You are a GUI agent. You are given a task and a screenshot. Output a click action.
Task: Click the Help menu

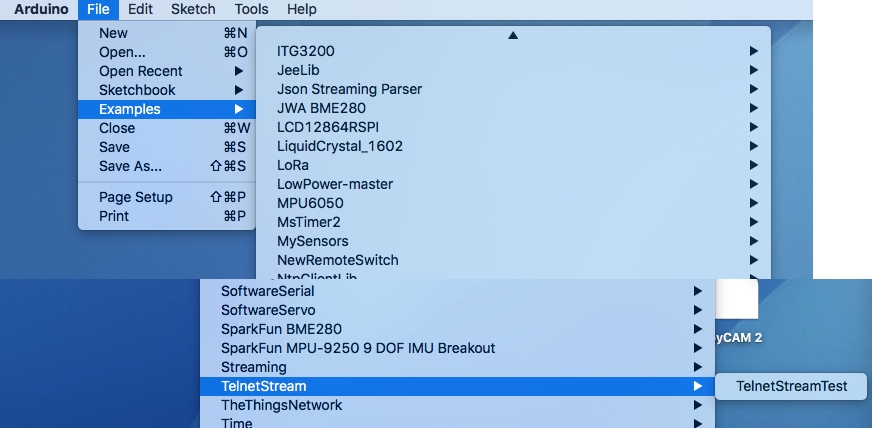pyautogui.click(x=301, y=9)
